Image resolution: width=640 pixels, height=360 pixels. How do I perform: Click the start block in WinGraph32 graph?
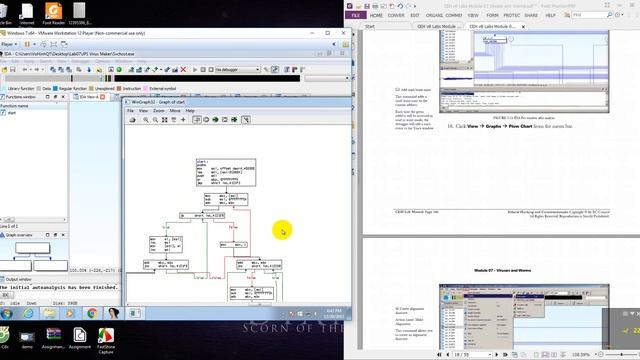coord(226,172)
